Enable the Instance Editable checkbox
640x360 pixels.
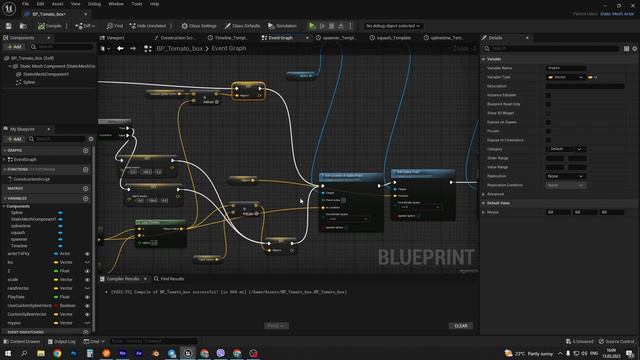coord(548,95)
